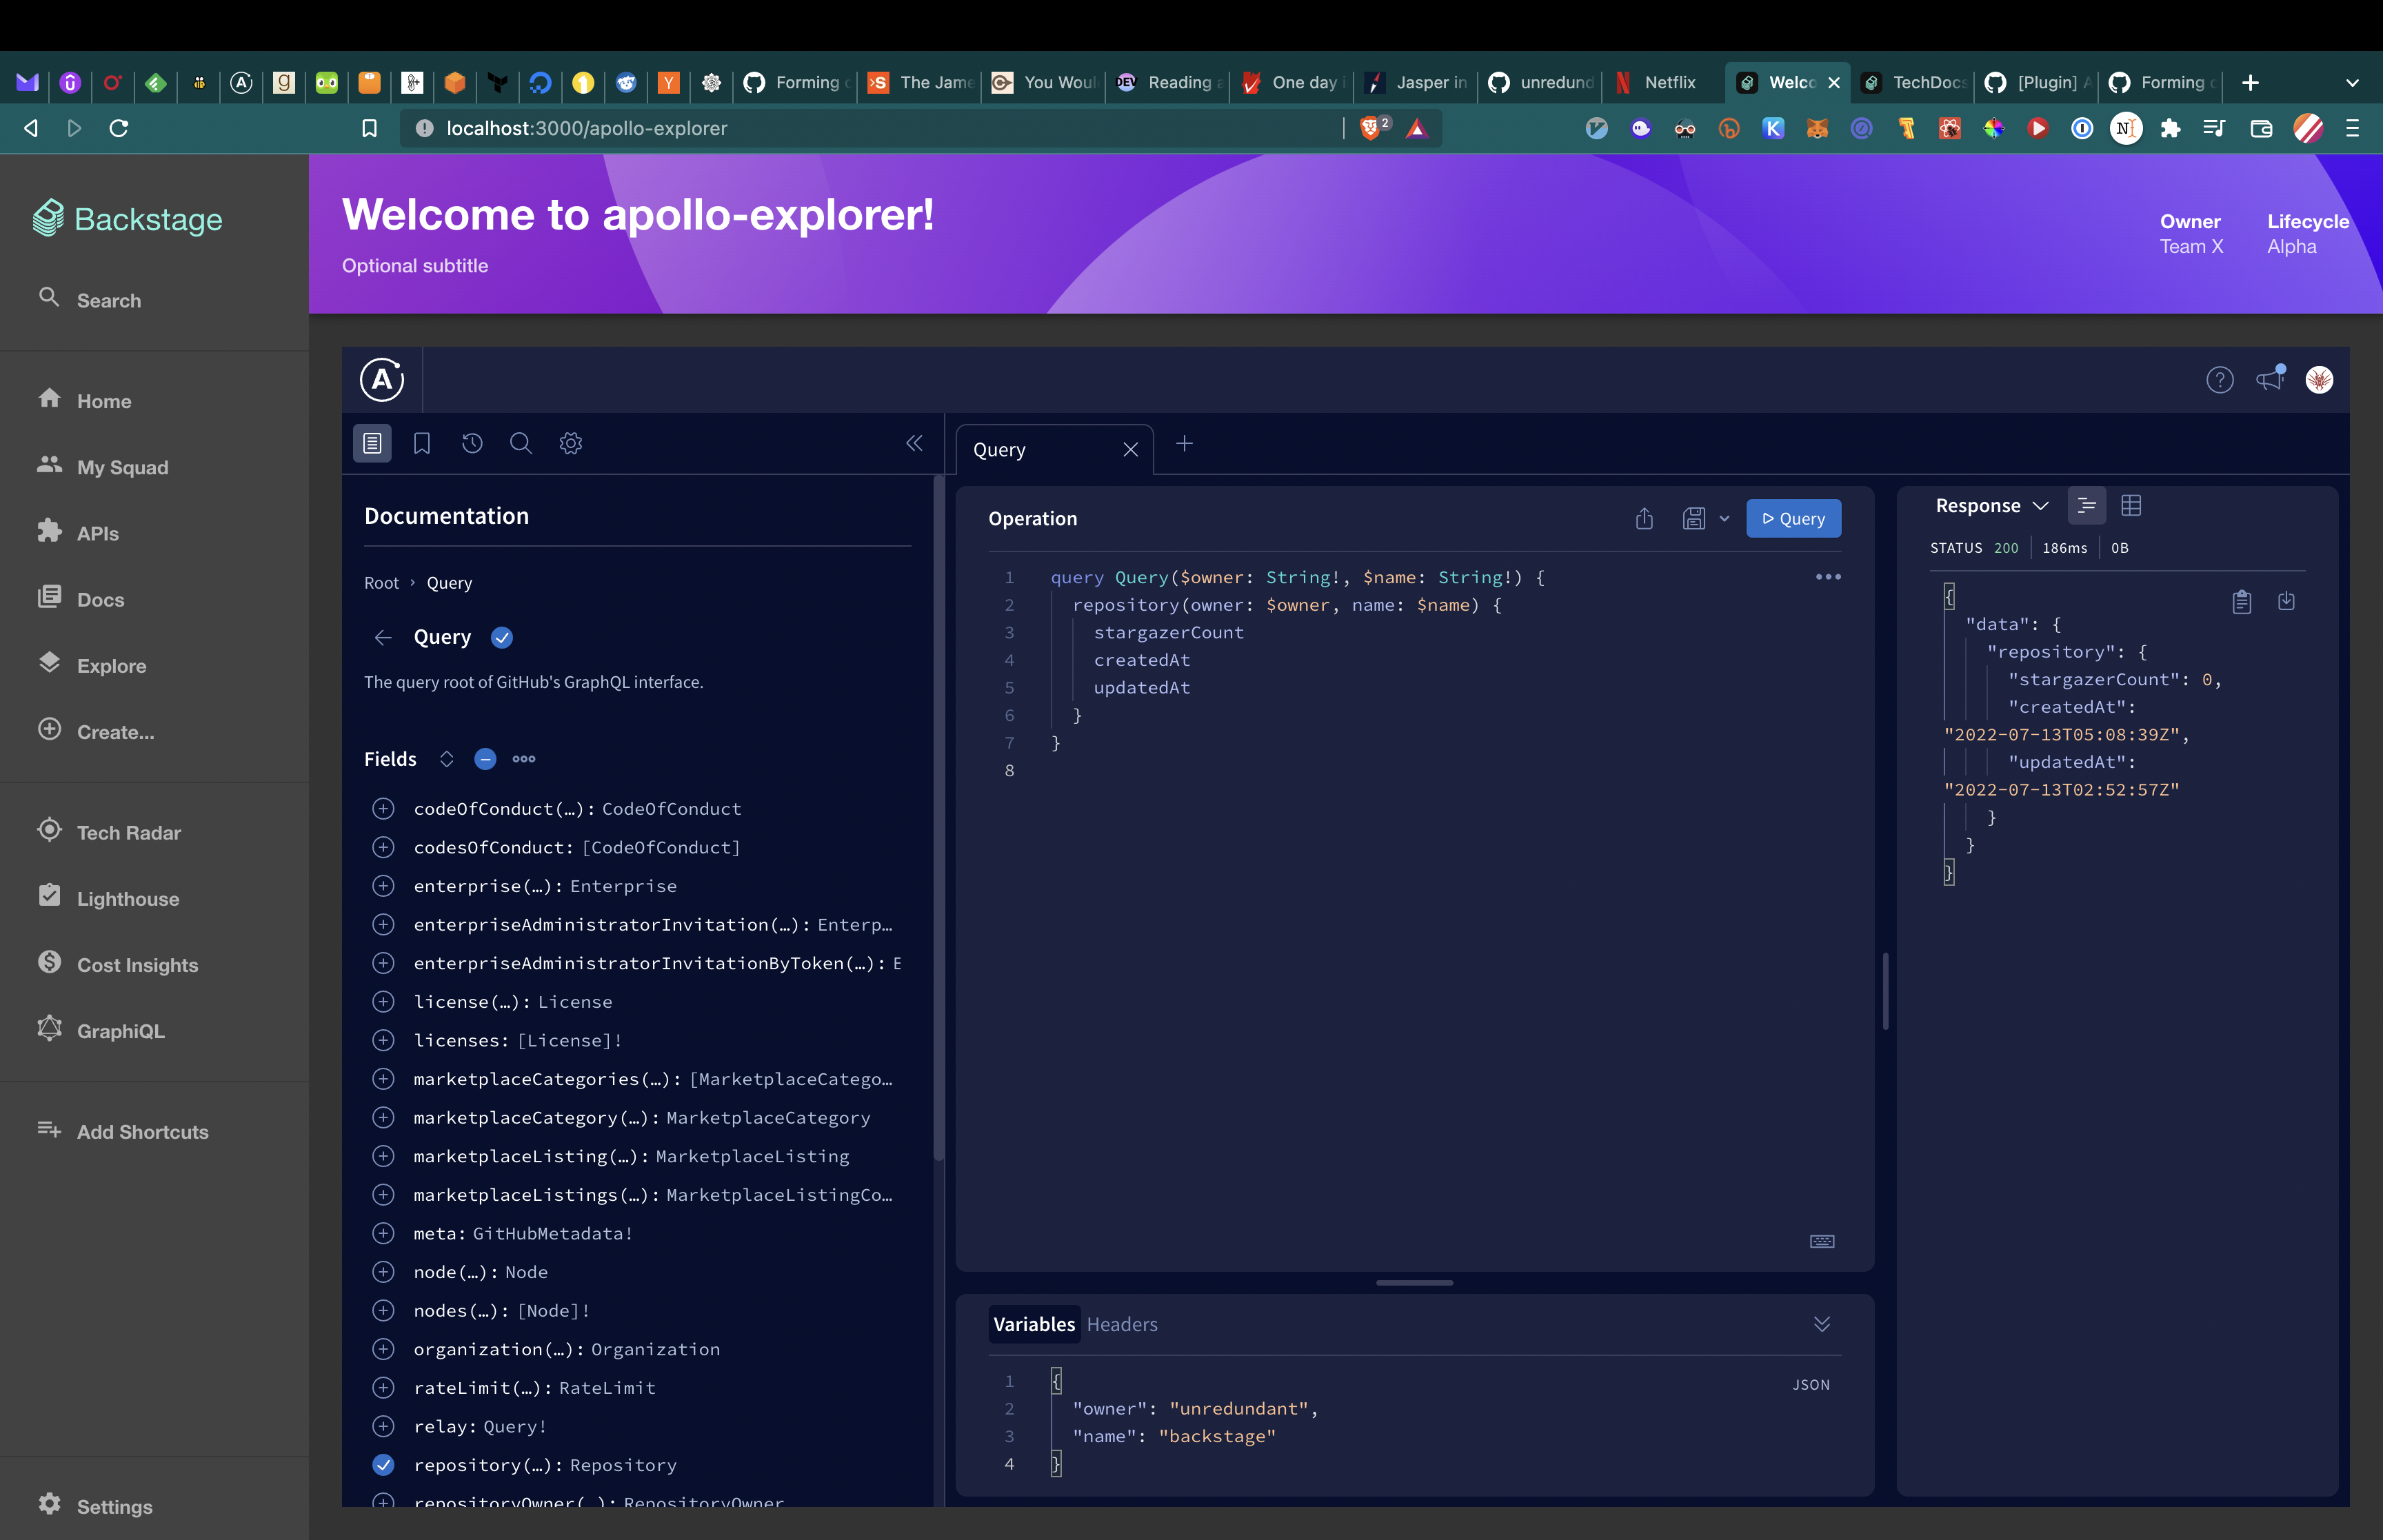Open Tech Radar in Backstage sidebar

[129, 832]
